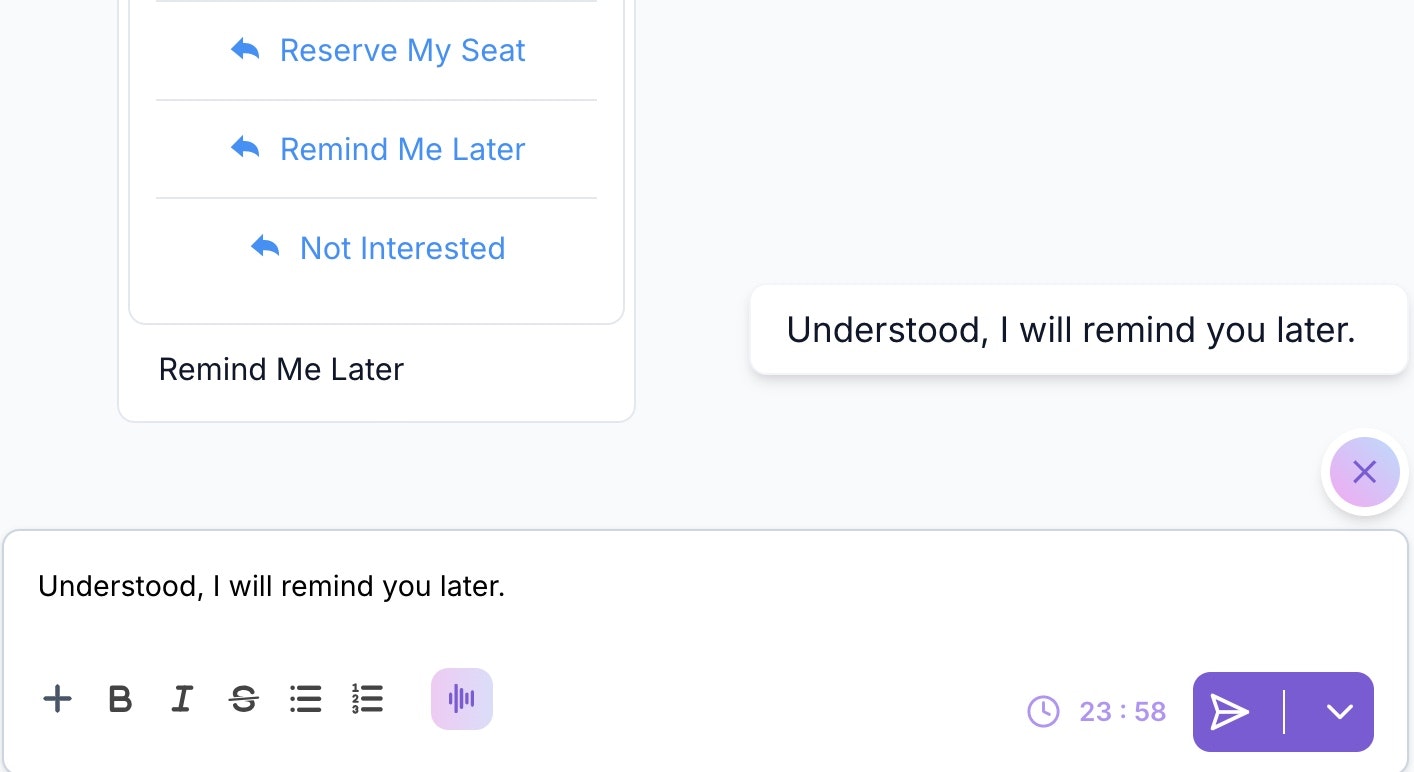Send the message with paper plane
Screen dimensions: 1414x772
(1230, 712)
